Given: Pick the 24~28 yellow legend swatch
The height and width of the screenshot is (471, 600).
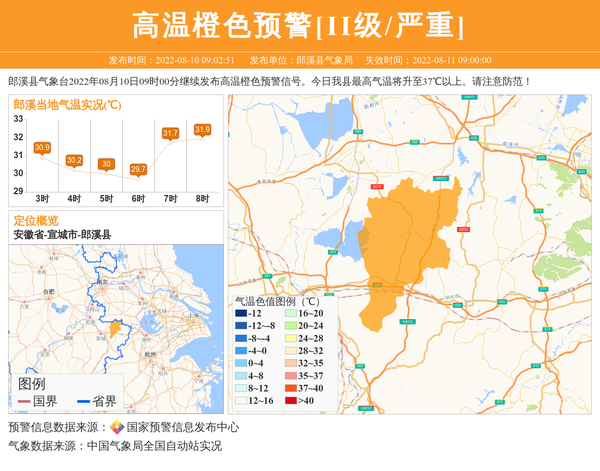Looking at the screenshot, I should [x=291, y=338].
